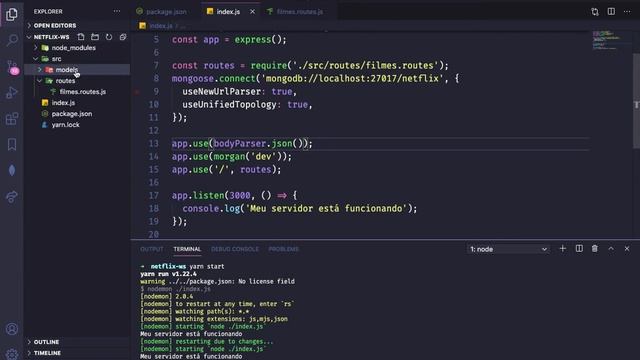Collapse all folders in explorer

click(x=123, y=37)
